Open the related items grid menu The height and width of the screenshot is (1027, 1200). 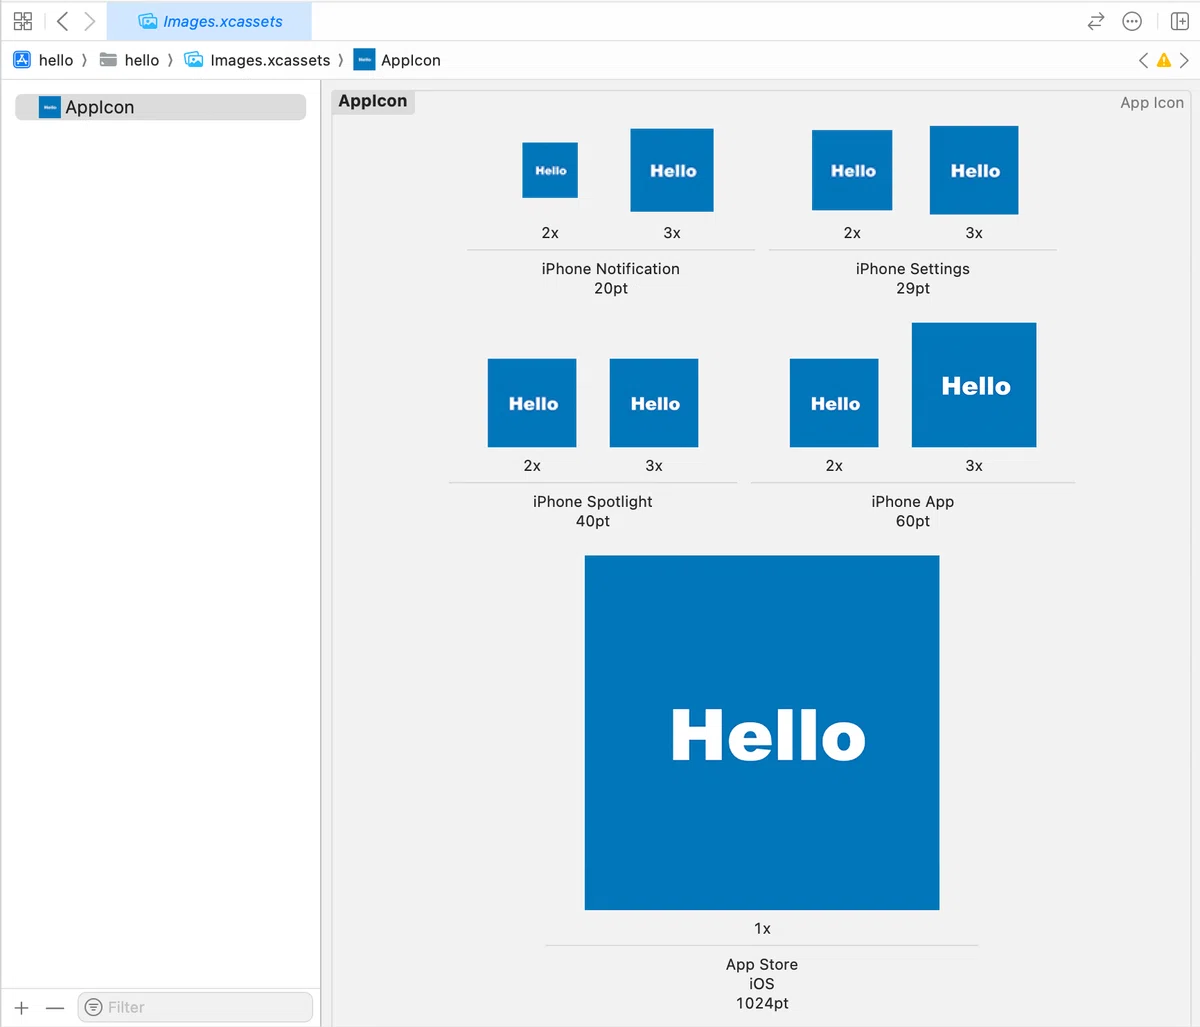(23, 21)
